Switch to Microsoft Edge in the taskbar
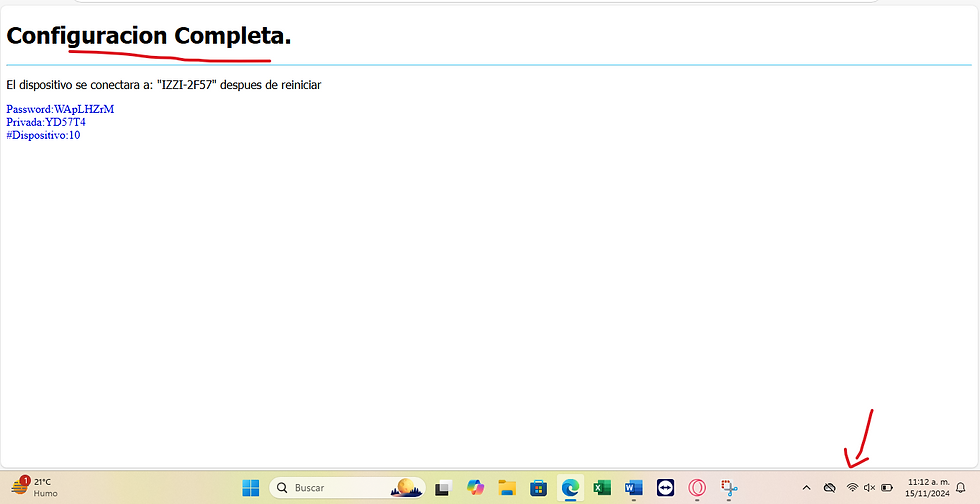Screen dimensions: 980x504 pyautogui.click(x=570, y=488)
